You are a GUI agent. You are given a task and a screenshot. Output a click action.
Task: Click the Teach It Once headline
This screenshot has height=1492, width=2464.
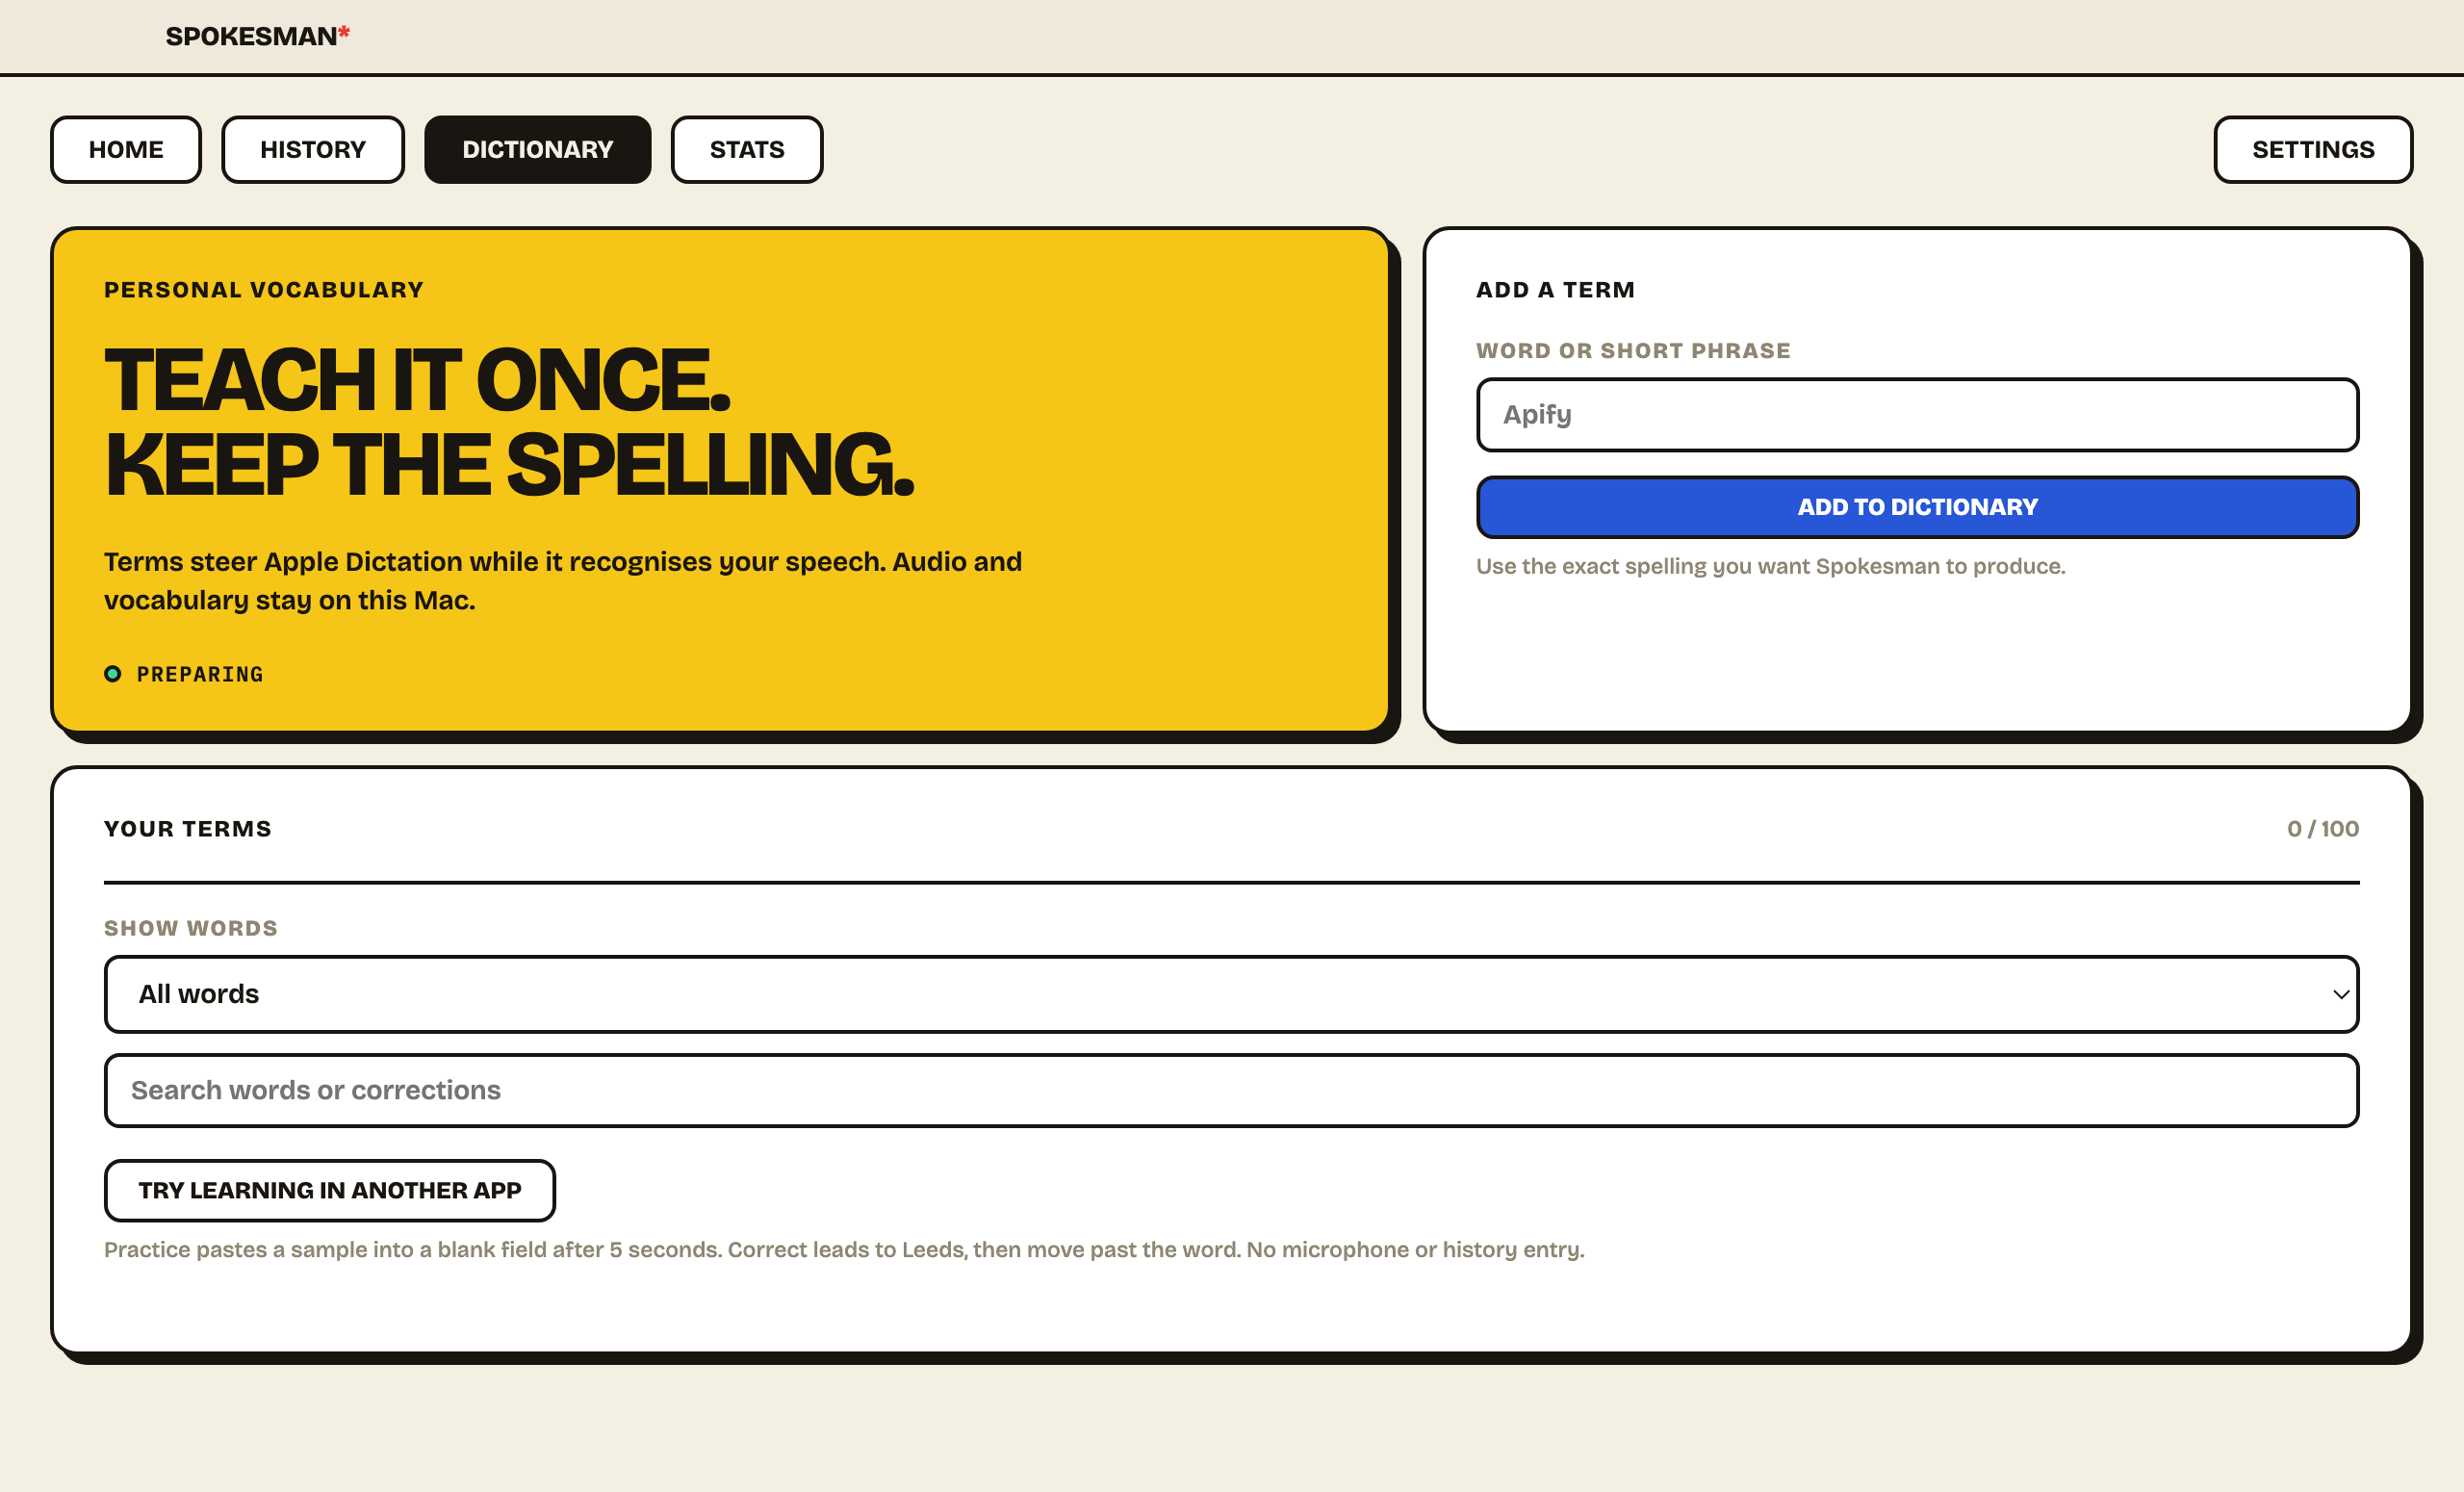click(x=509, y=422)
